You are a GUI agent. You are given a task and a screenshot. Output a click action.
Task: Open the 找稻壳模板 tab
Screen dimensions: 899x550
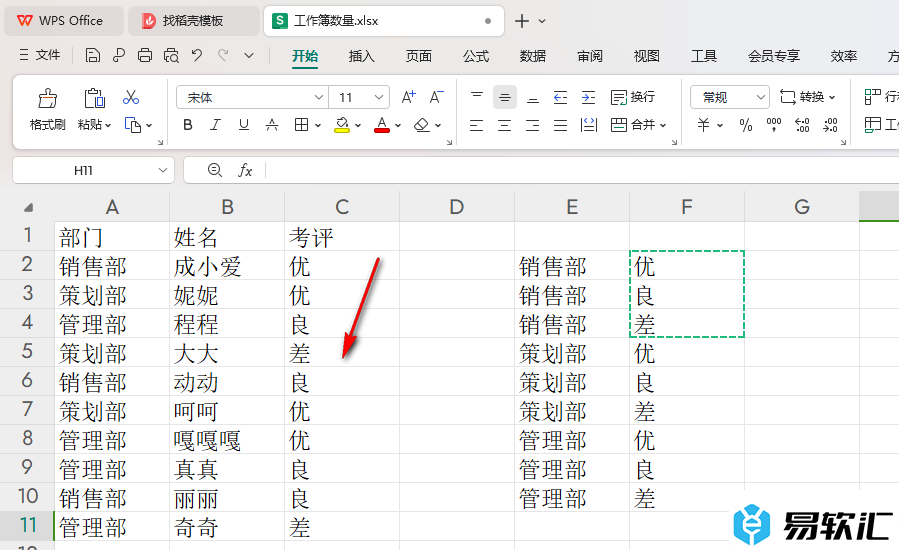[x=193, y=21]
